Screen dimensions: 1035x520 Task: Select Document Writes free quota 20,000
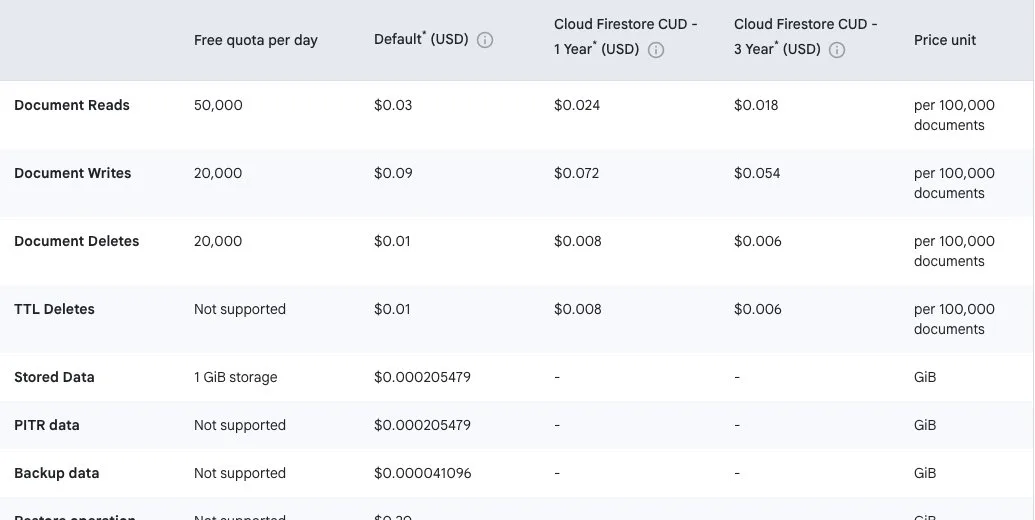point(218,174)
